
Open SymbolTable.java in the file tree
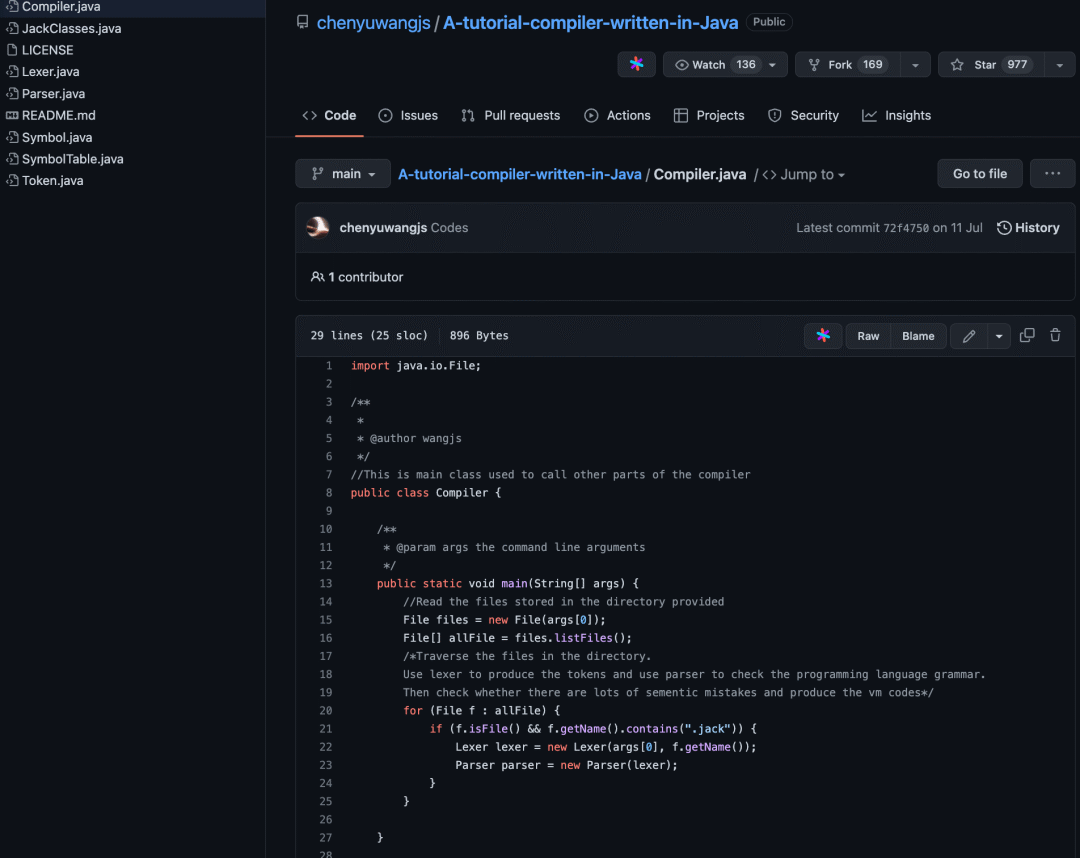pos(72,159)
